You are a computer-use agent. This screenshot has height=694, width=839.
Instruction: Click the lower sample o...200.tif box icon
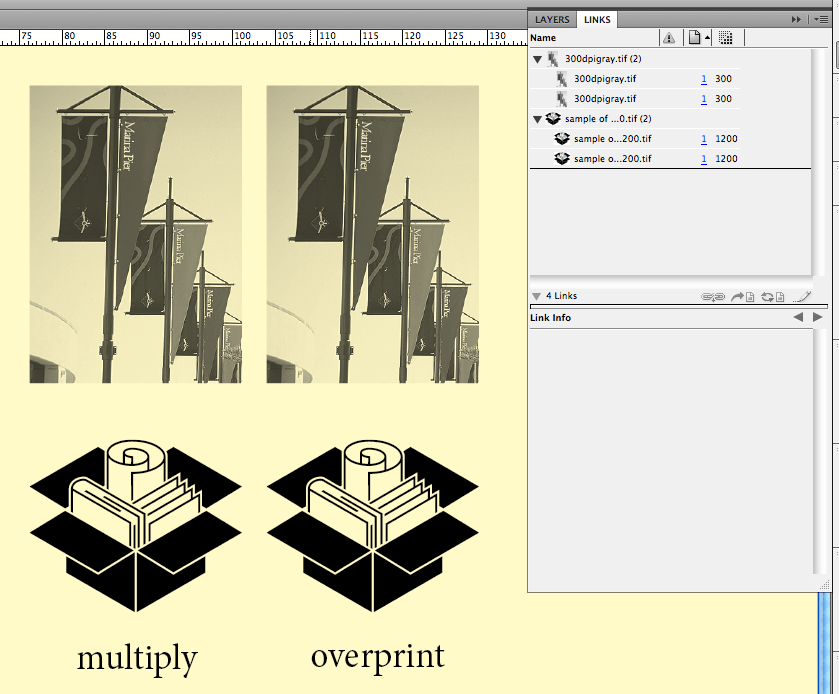coord(561,158)
